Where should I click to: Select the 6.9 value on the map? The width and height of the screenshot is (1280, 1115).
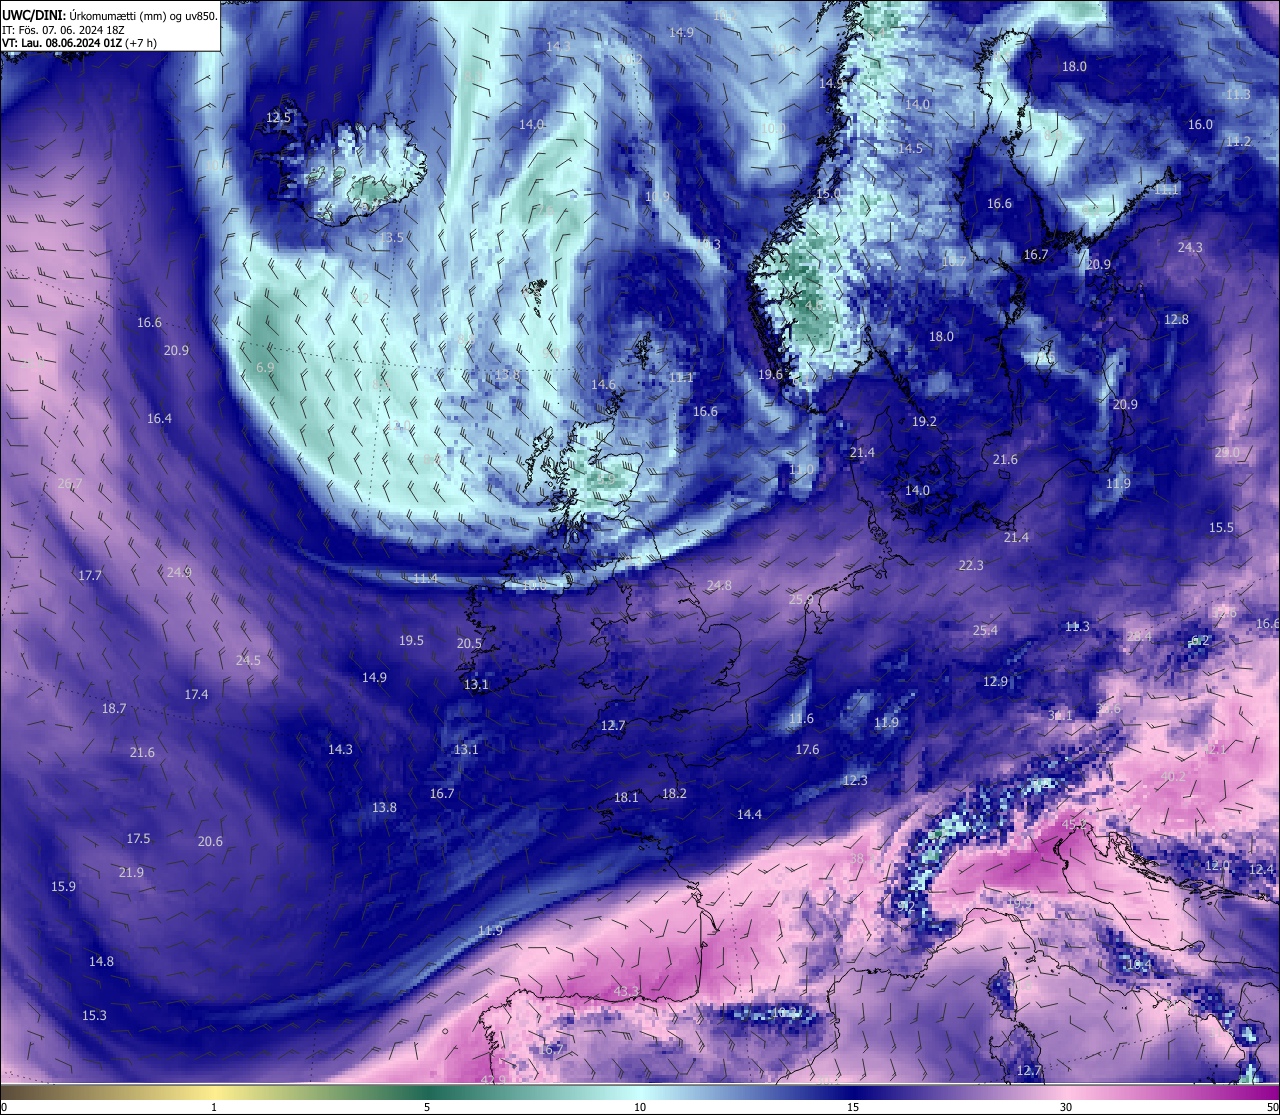pos(265,367)
